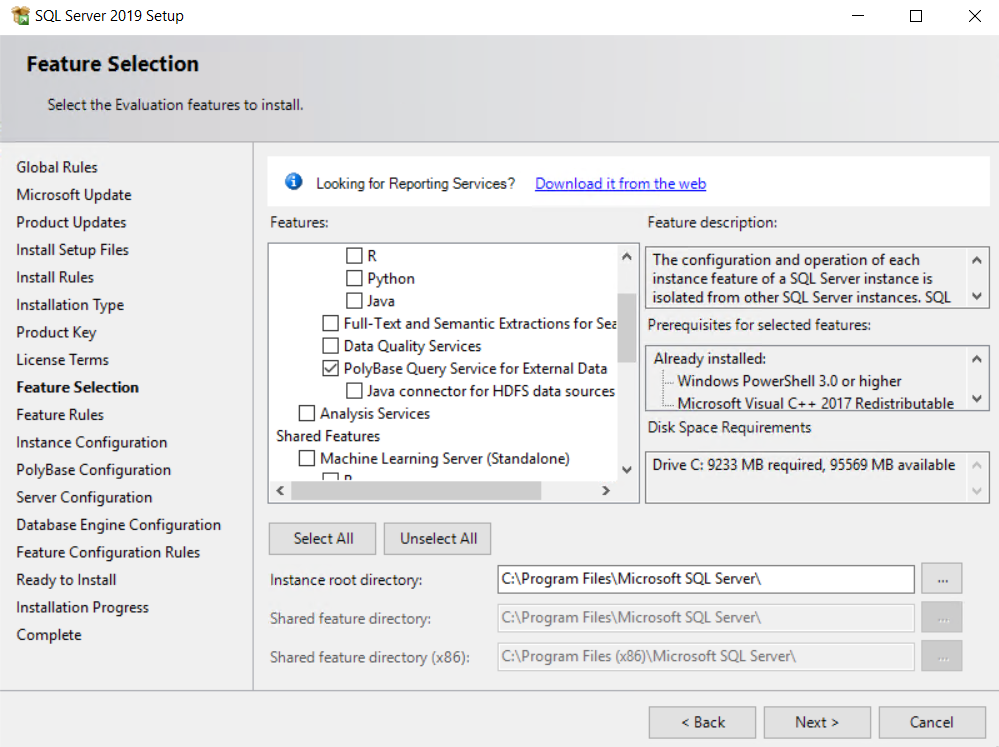
Task: Select the Feature Rules step
Action: tap(60, 414)
